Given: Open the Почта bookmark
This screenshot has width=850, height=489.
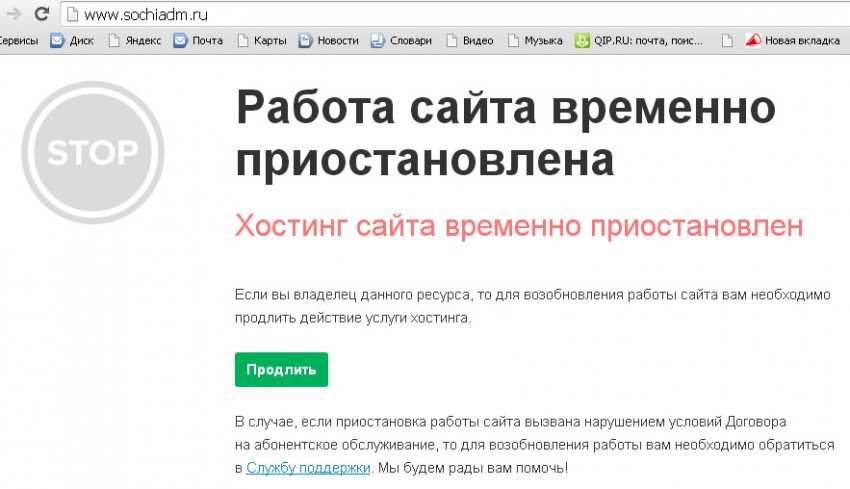Looking at the screenshot, I should coord(198,41).
